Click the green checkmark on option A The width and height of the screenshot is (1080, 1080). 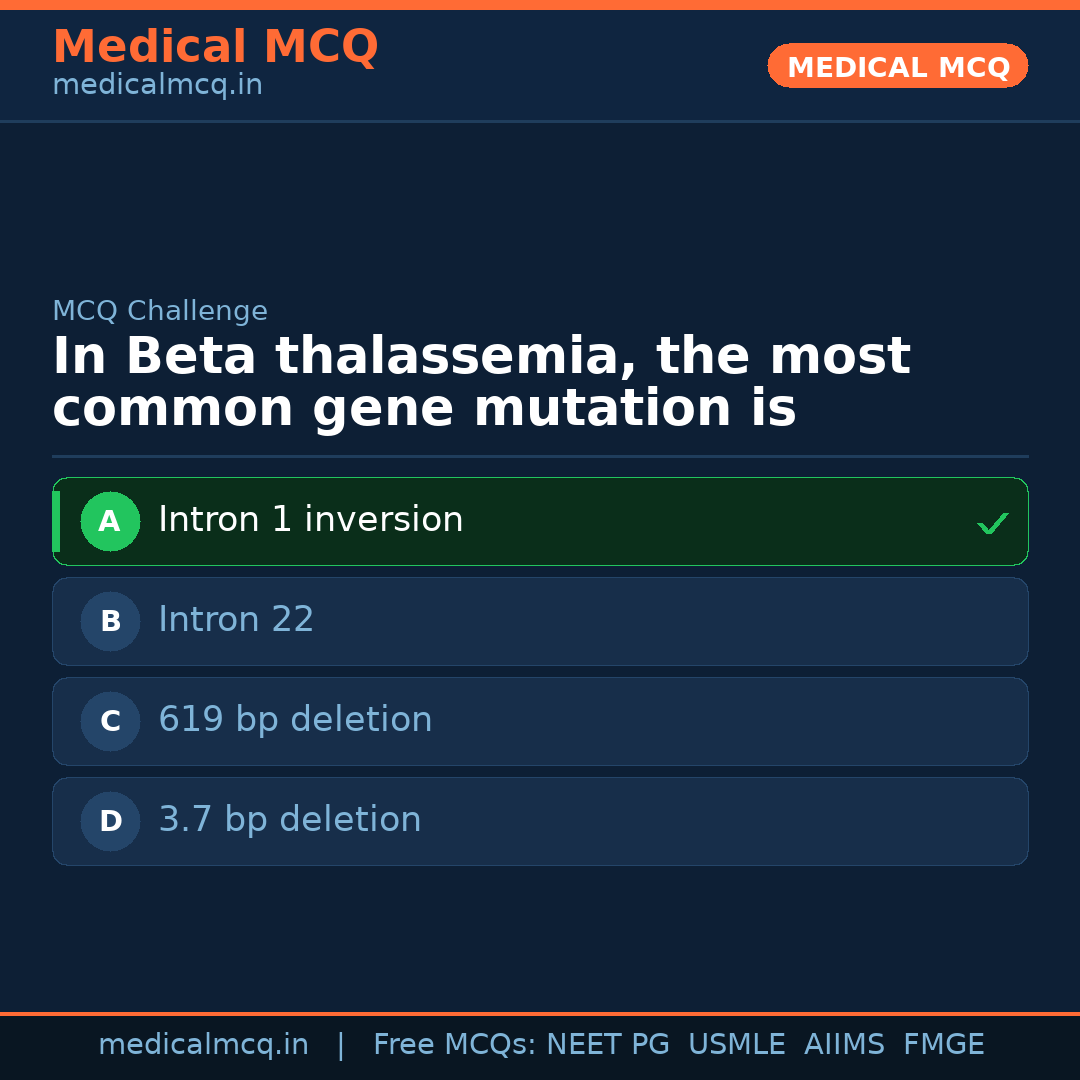(992, 523)
